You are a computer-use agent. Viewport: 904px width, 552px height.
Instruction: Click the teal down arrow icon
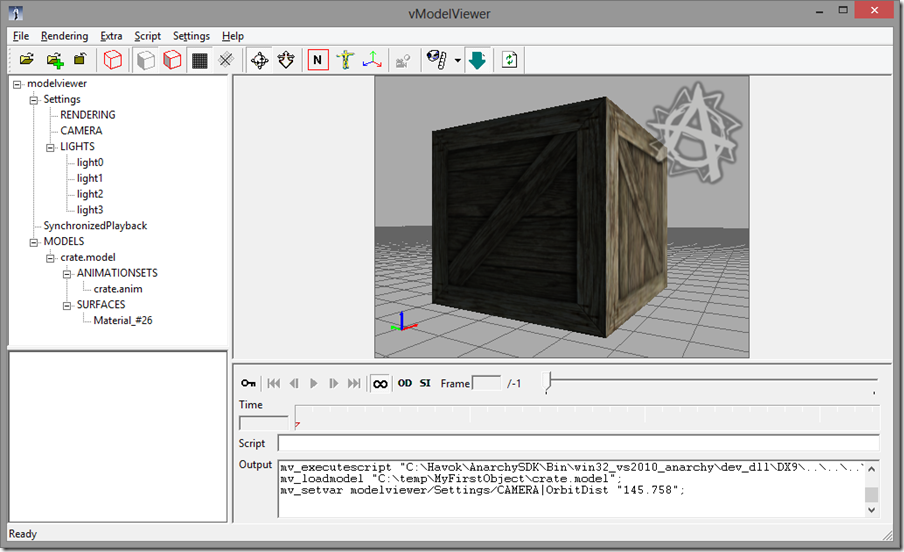click(477, 60)
